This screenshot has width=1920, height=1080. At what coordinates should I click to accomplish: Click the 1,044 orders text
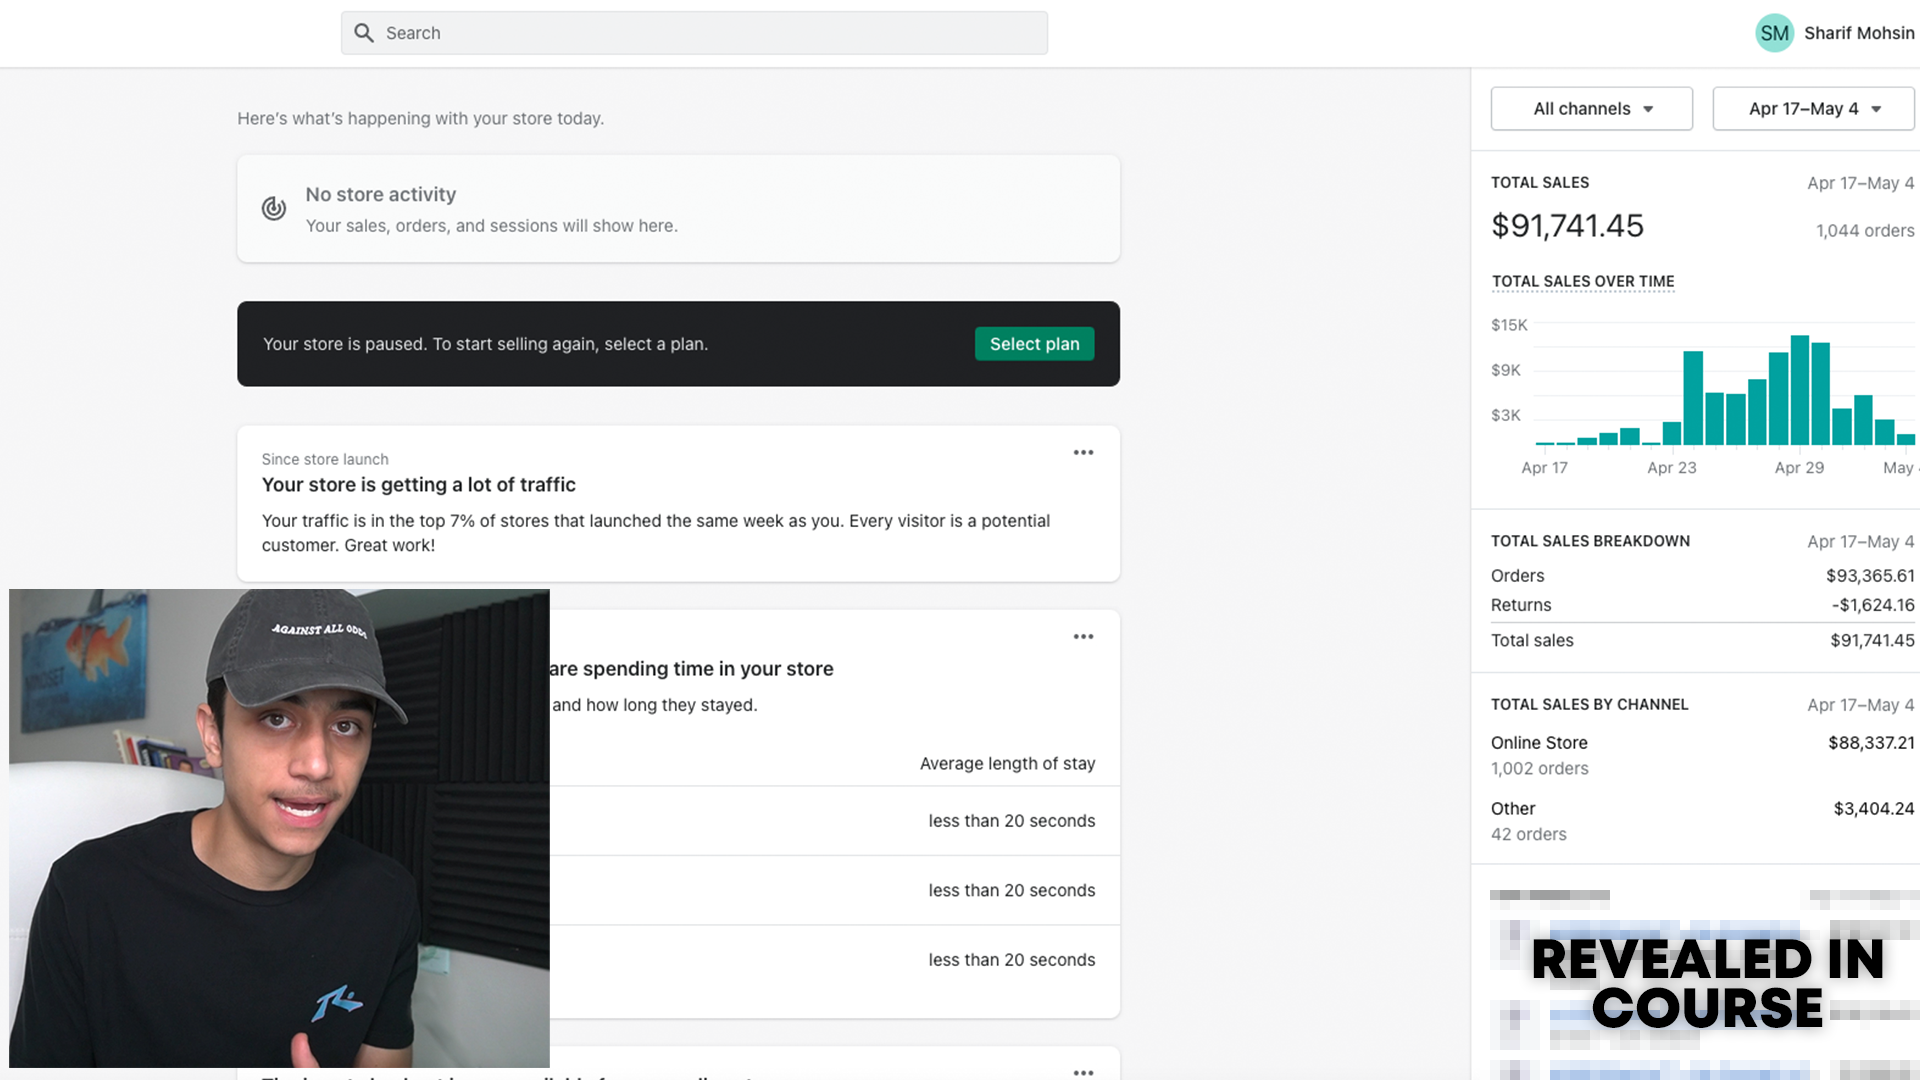(x=1864, y=231)
